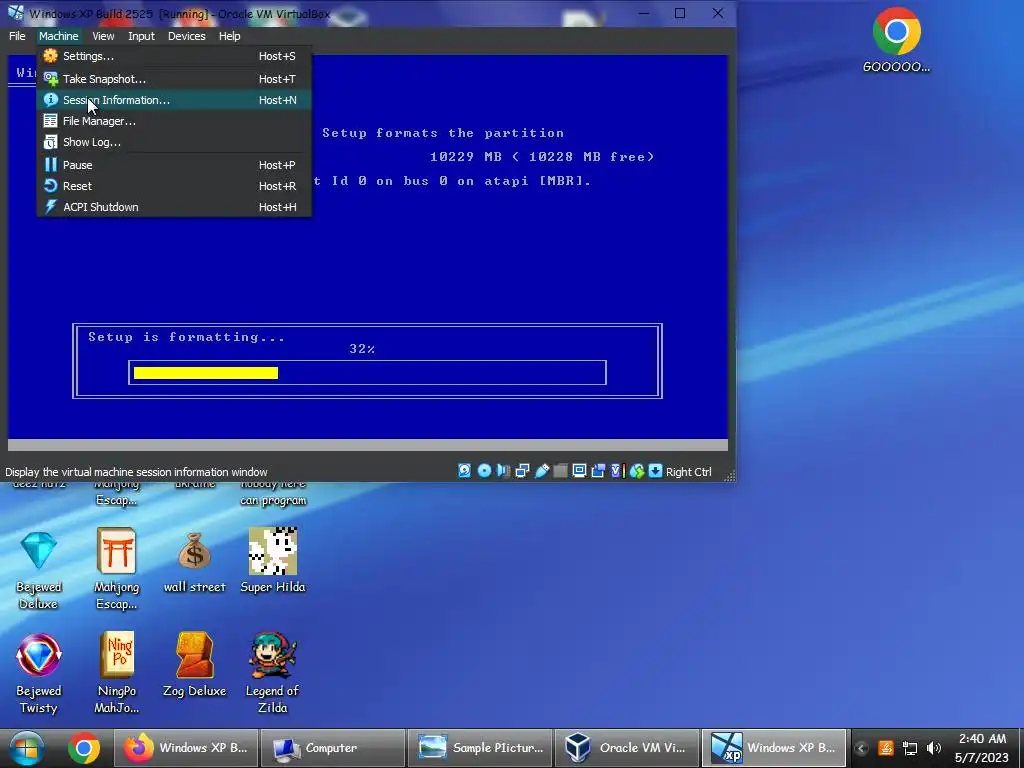The image size is (1024, 768).
Task: Open the Devices menu
Action: click(186, 36)
